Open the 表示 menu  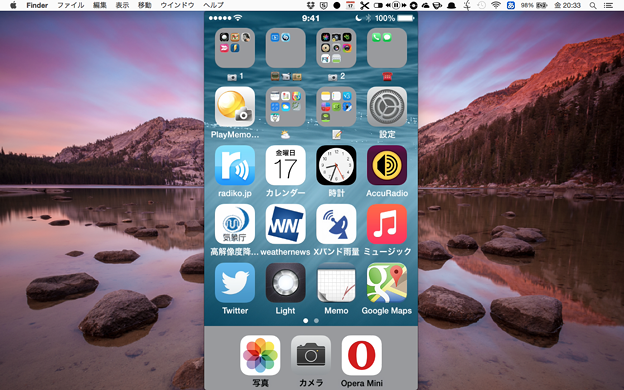[x=122, y=5]
